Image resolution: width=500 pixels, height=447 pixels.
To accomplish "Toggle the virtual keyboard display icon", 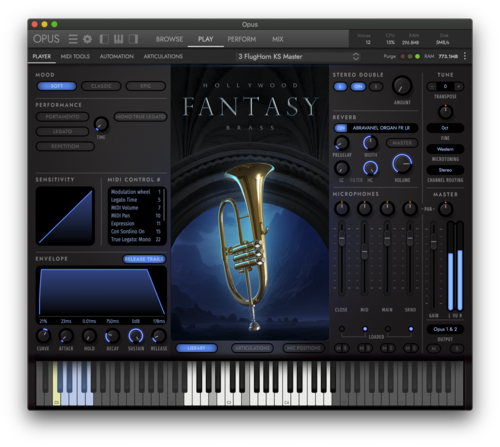I will pos(118,39).
